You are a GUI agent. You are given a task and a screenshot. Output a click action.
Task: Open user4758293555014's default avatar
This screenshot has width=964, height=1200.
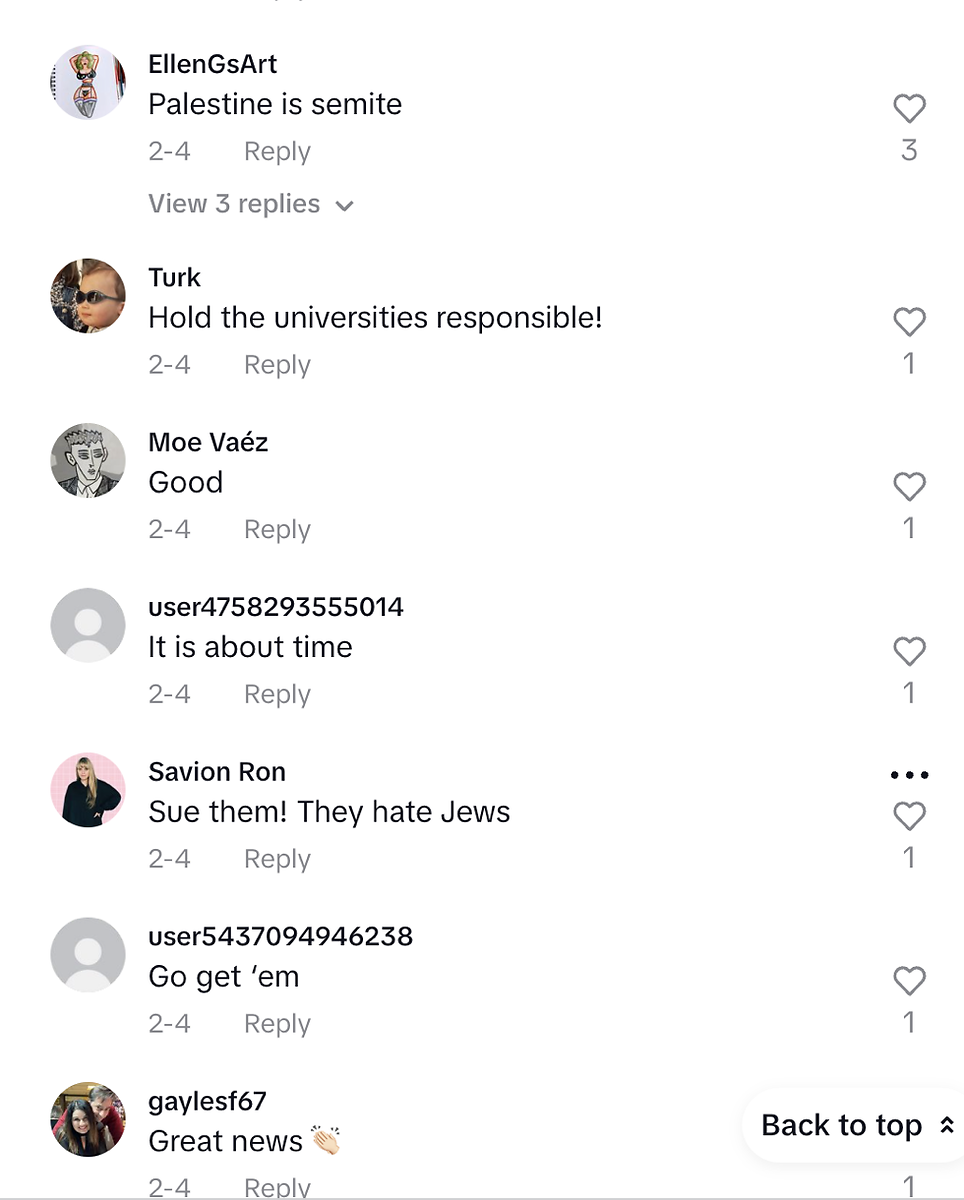88,625
